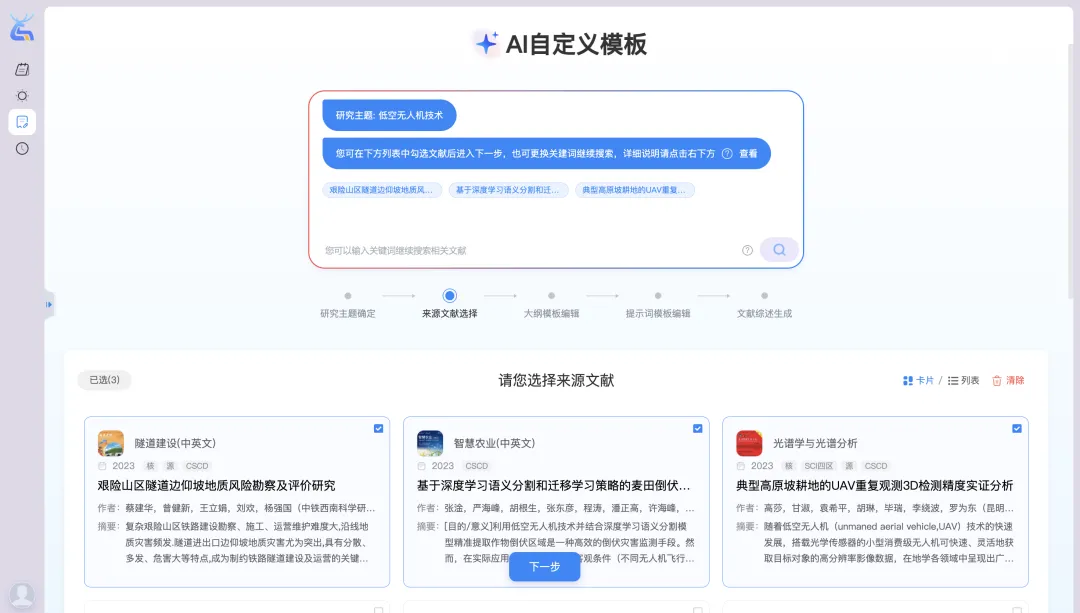Click 清除 to clear selections

(x=1008, y=381)
